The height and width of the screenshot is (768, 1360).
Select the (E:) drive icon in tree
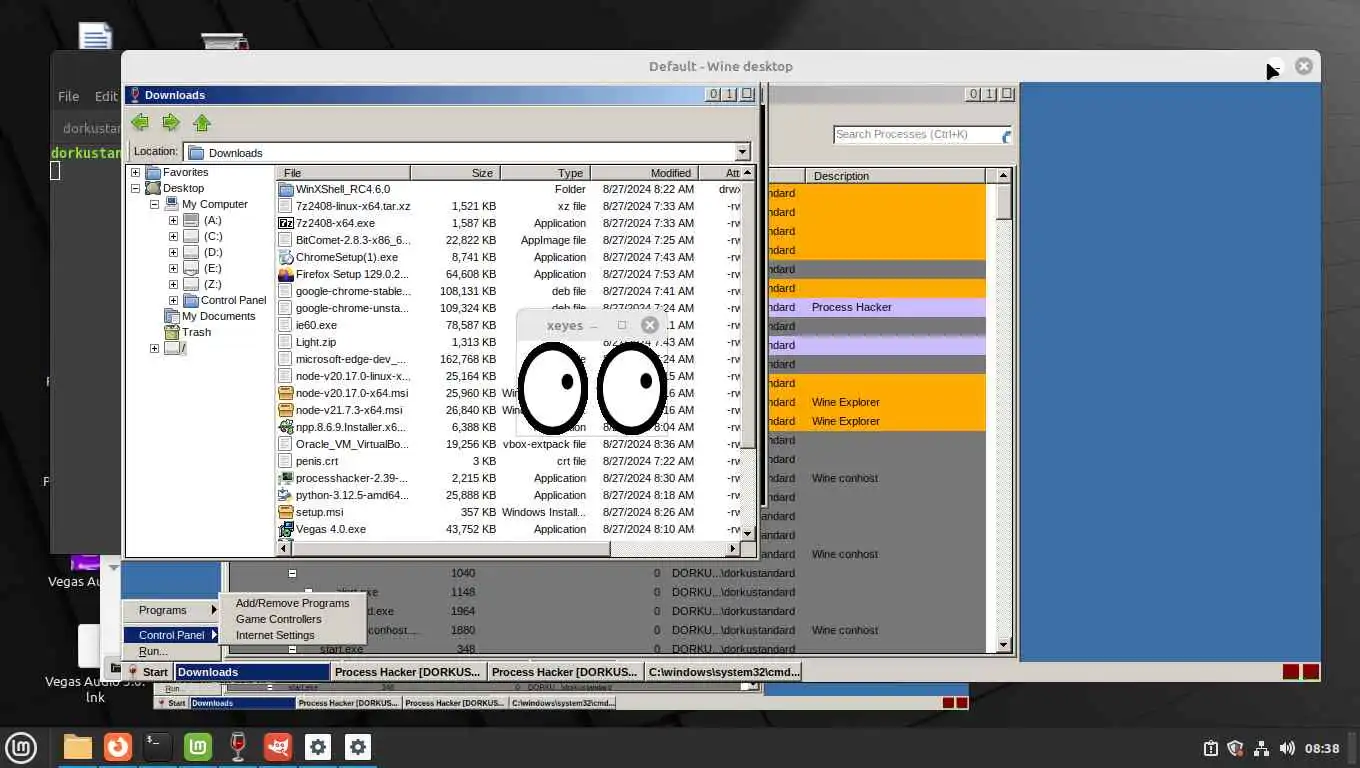(x=191, y=268)
